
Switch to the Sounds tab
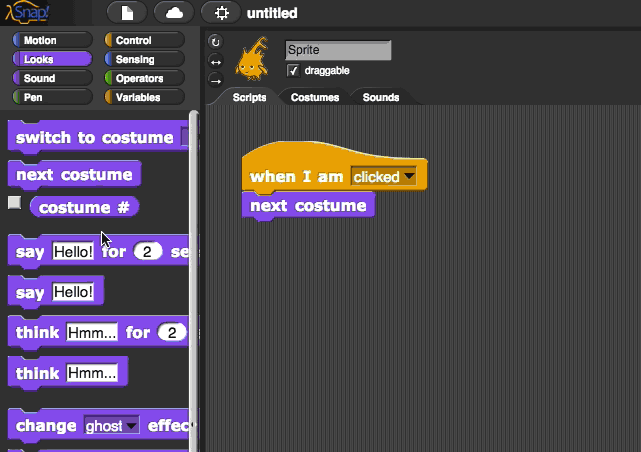(x=381, y=97)
